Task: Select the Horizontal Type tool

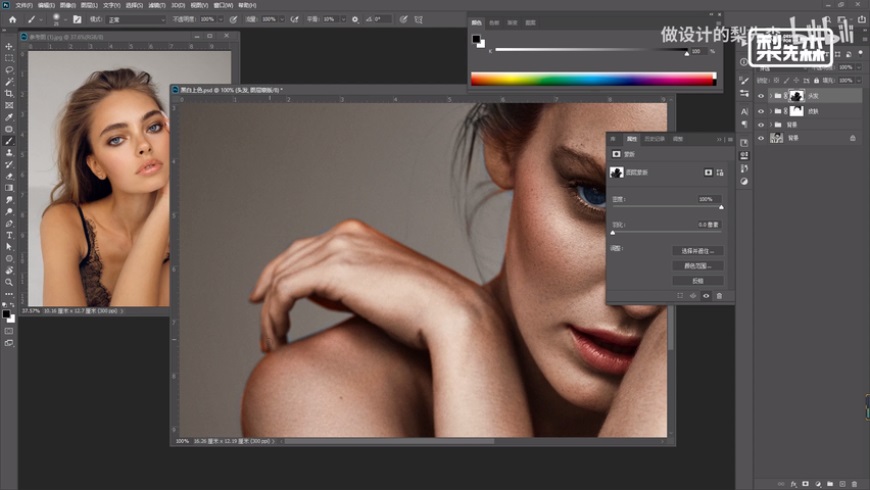Action: pos(9,234)
